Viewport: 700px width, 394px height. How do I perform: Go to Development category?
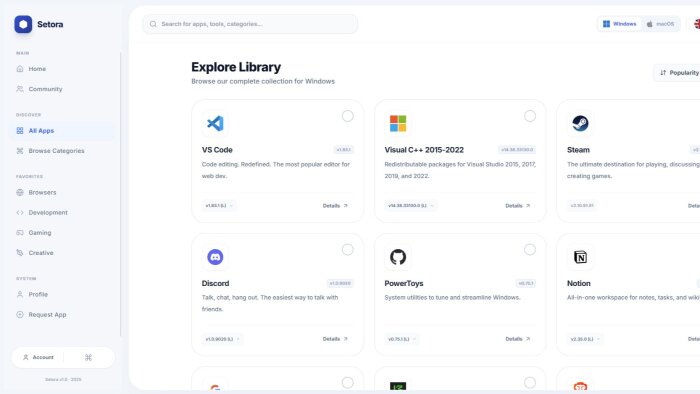click(x=62, y=212)
